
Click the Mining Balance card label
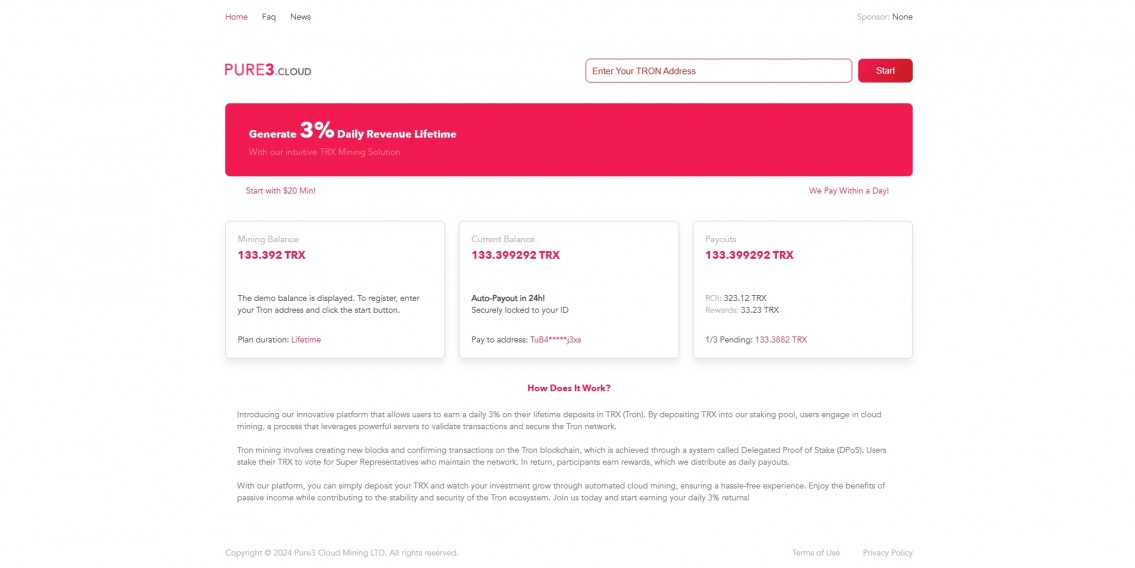point(268,240)
